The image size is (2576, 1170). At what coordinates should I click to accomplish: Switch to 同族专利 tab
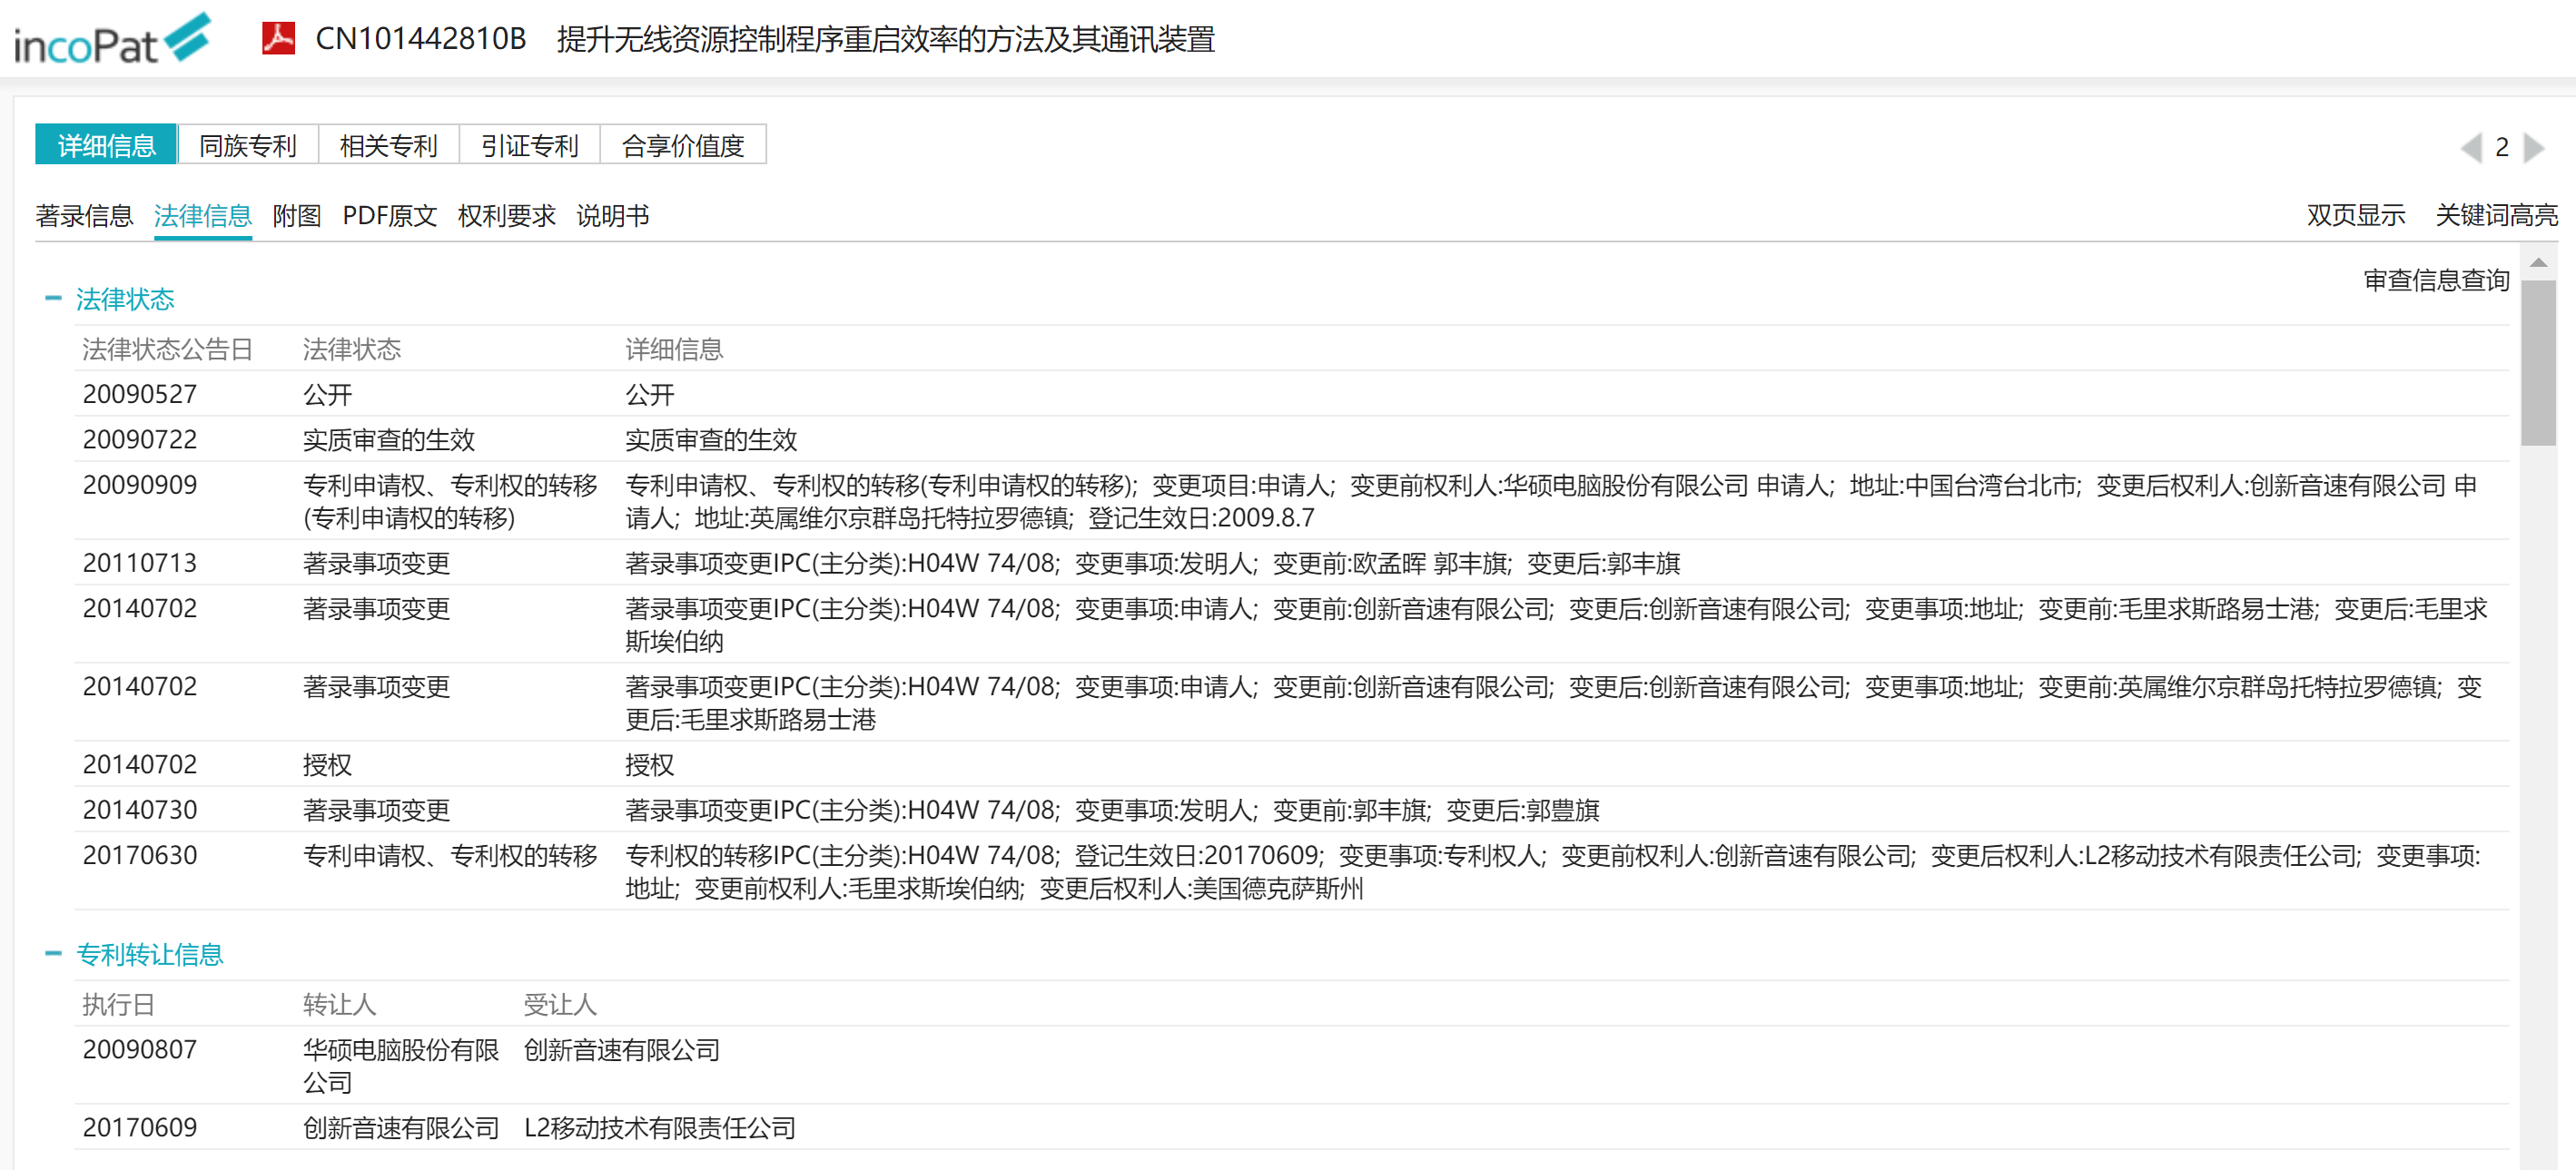coord(248,146)
